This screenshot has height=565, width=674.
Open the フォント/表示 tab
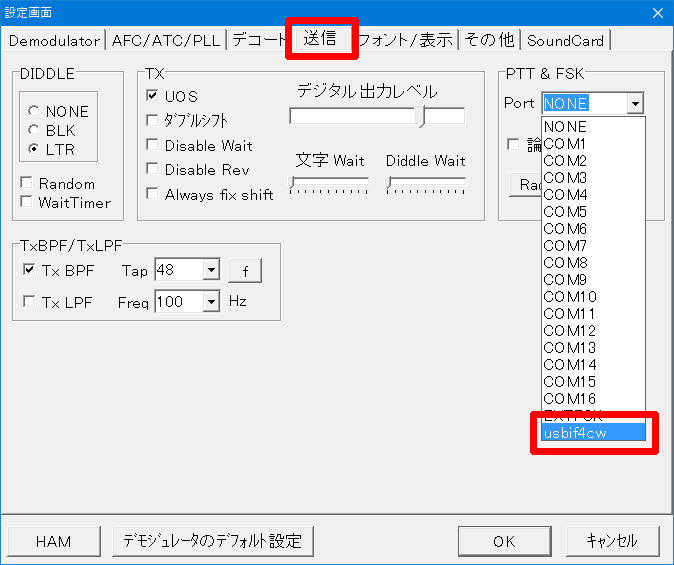pyautogui.click(x=406, y=40)
